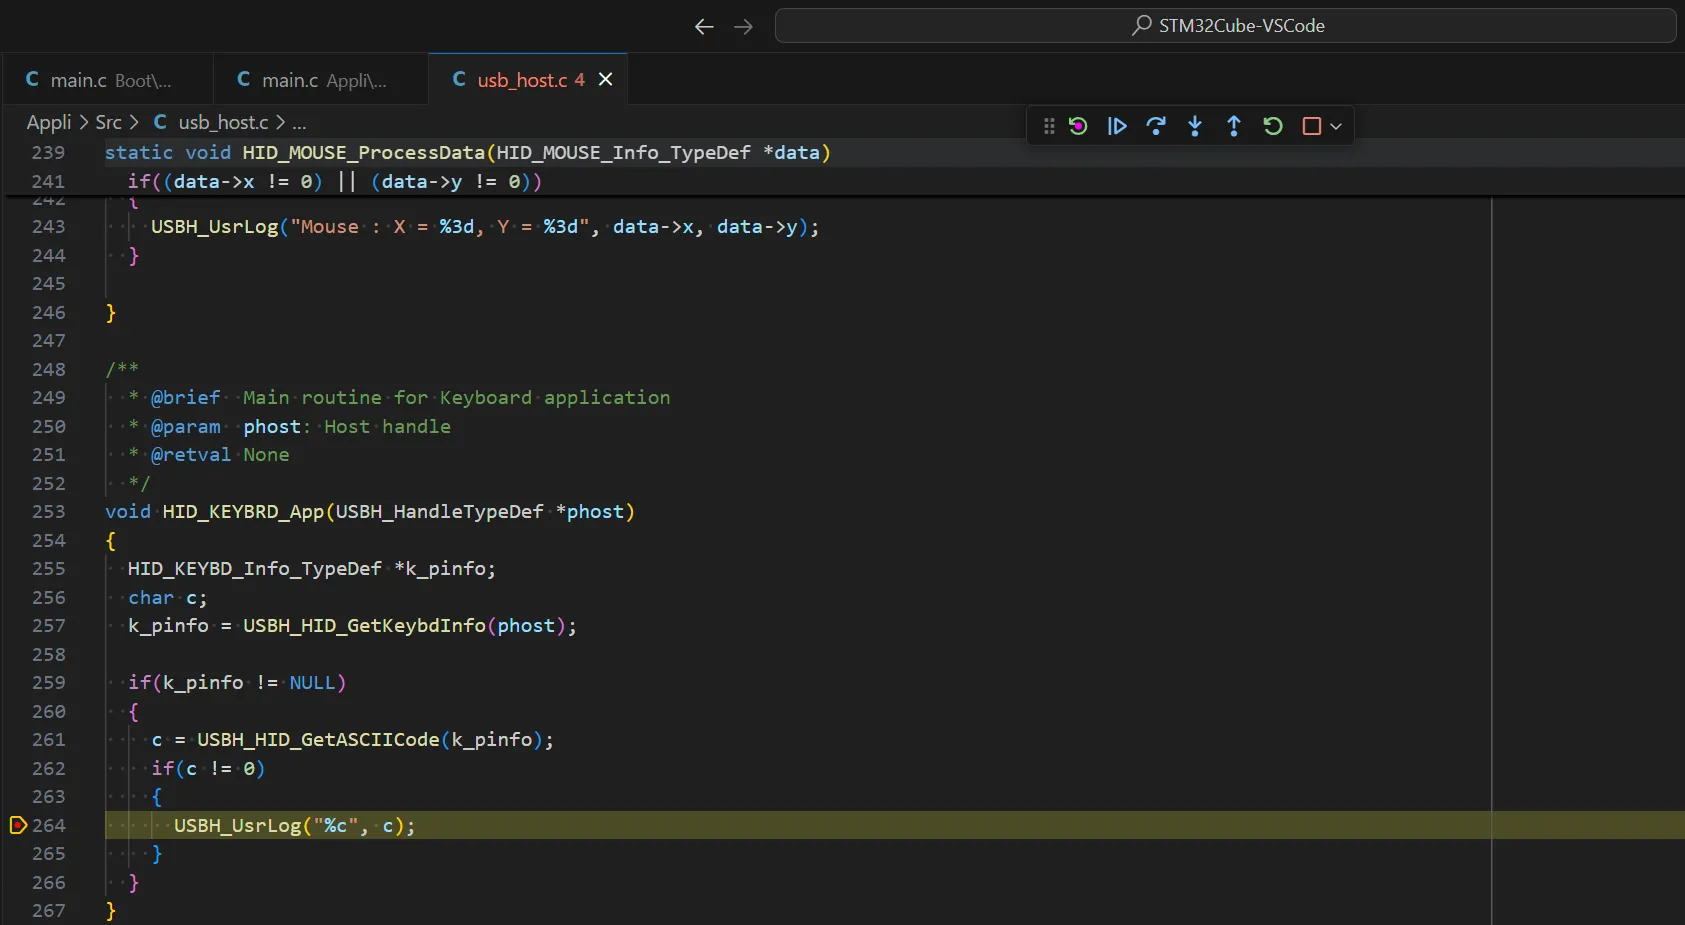This screenshot has width=1685, height=925.
Task: Step into the current function call
Action: coord(1196,126)
